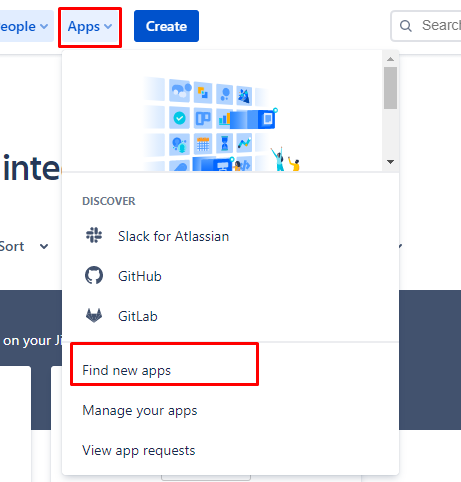Select GitLab from Discover list
This screenshot has width=461, height=482.
point(138,316)
